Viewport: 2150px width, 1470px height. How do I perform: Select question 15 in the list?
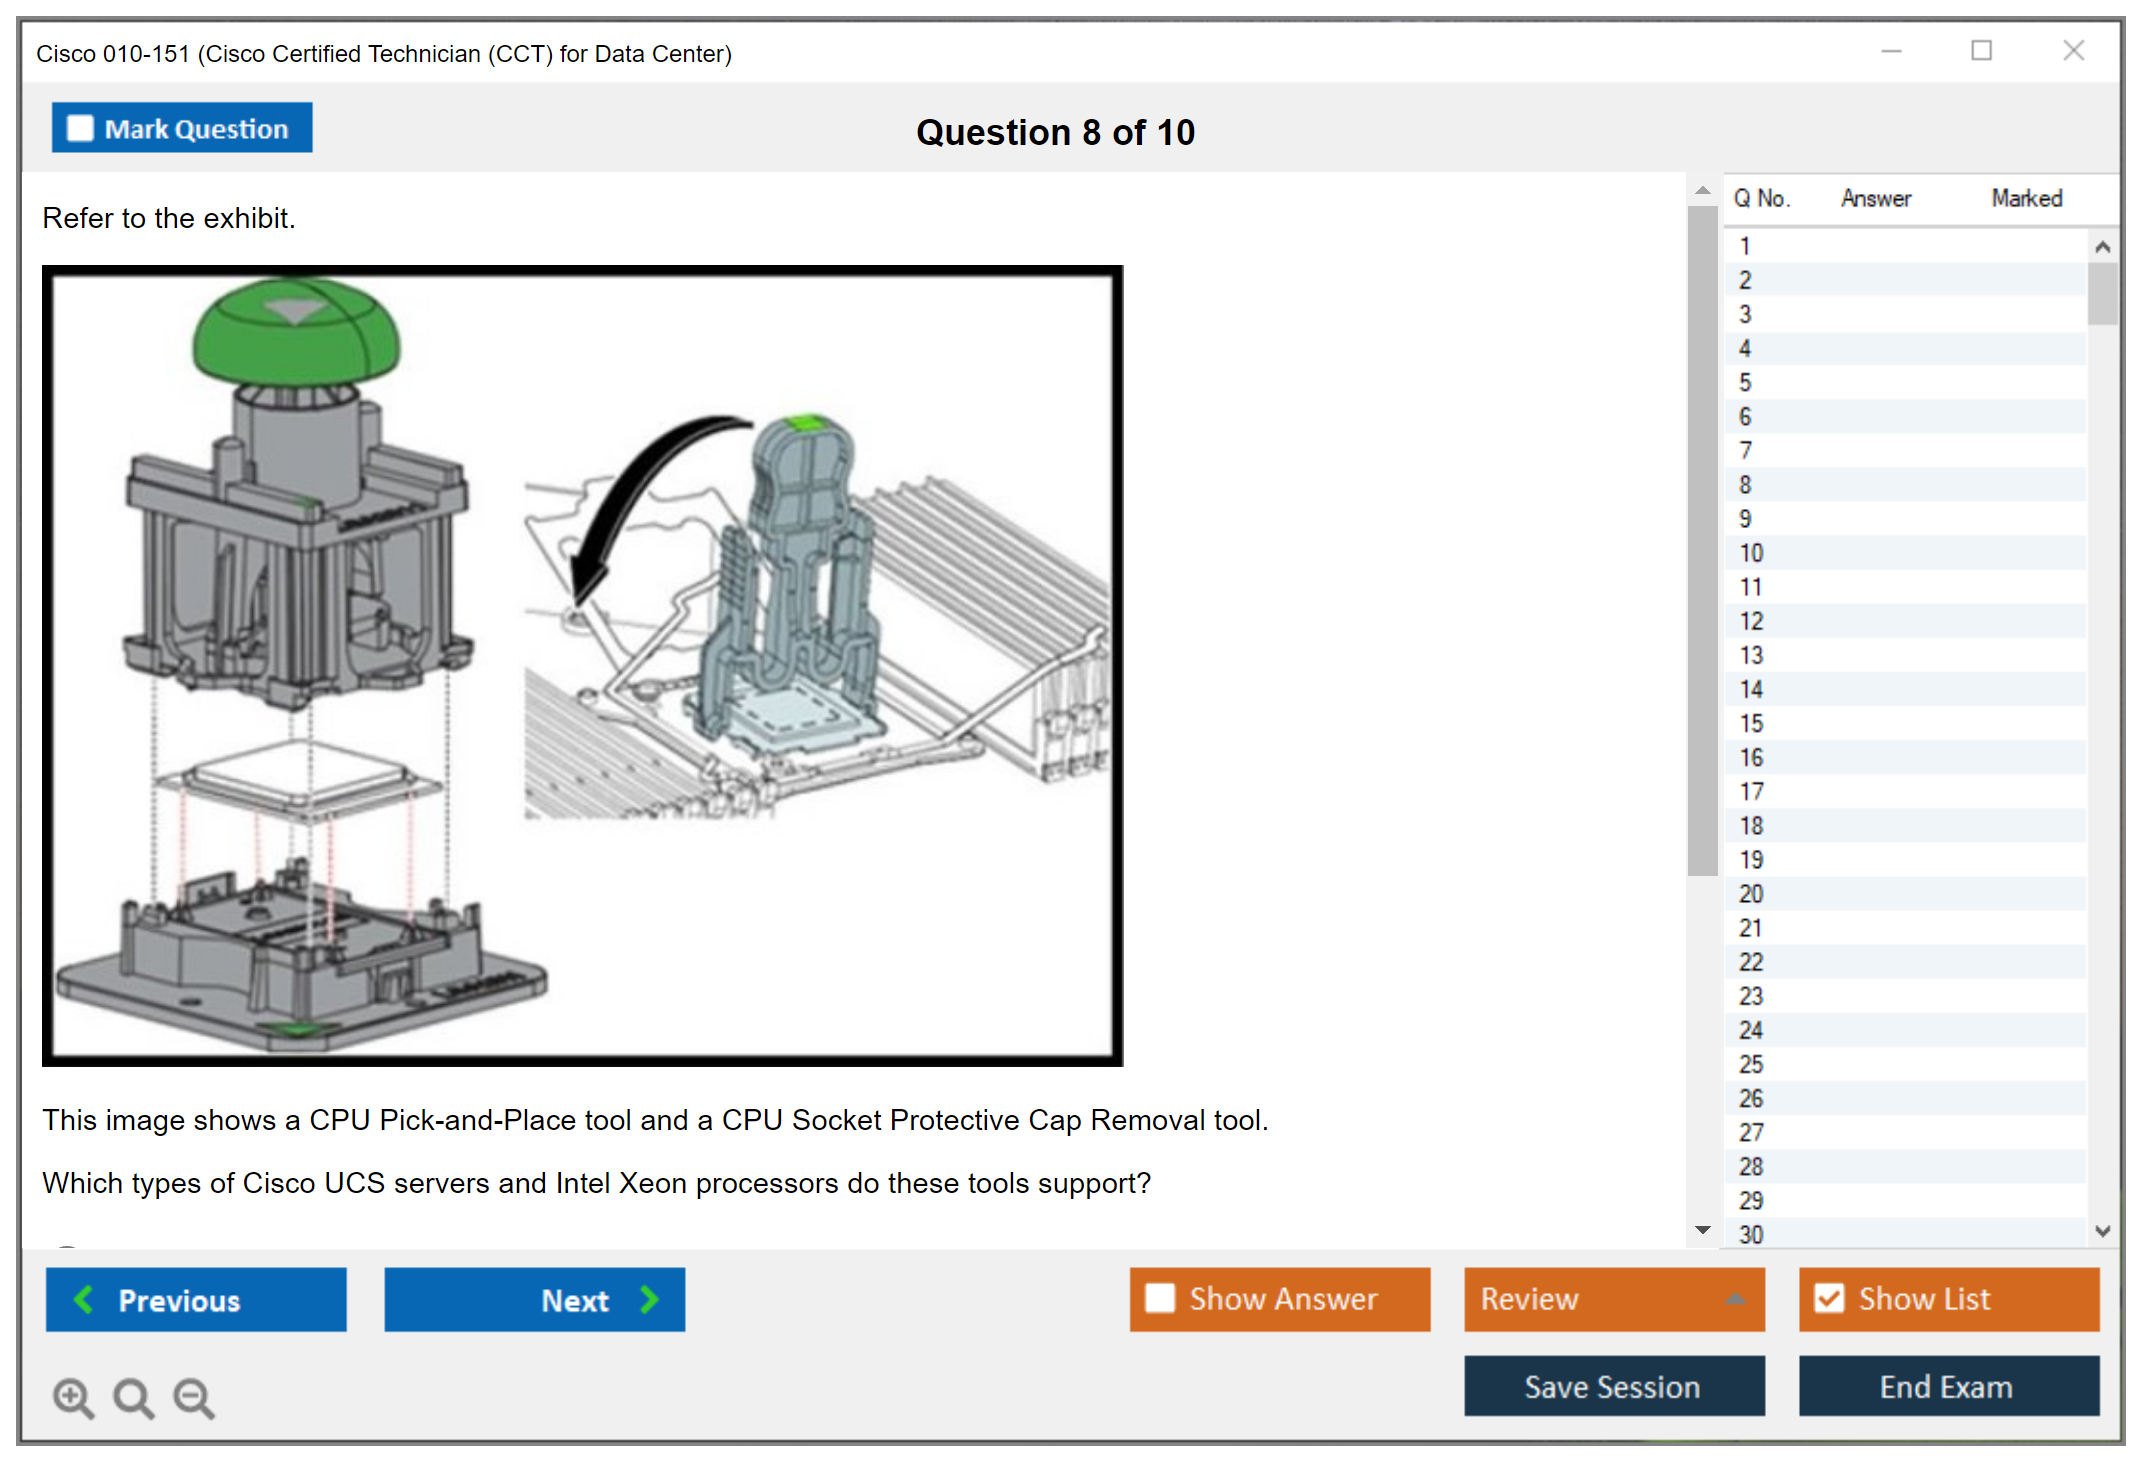[1751, 723]
